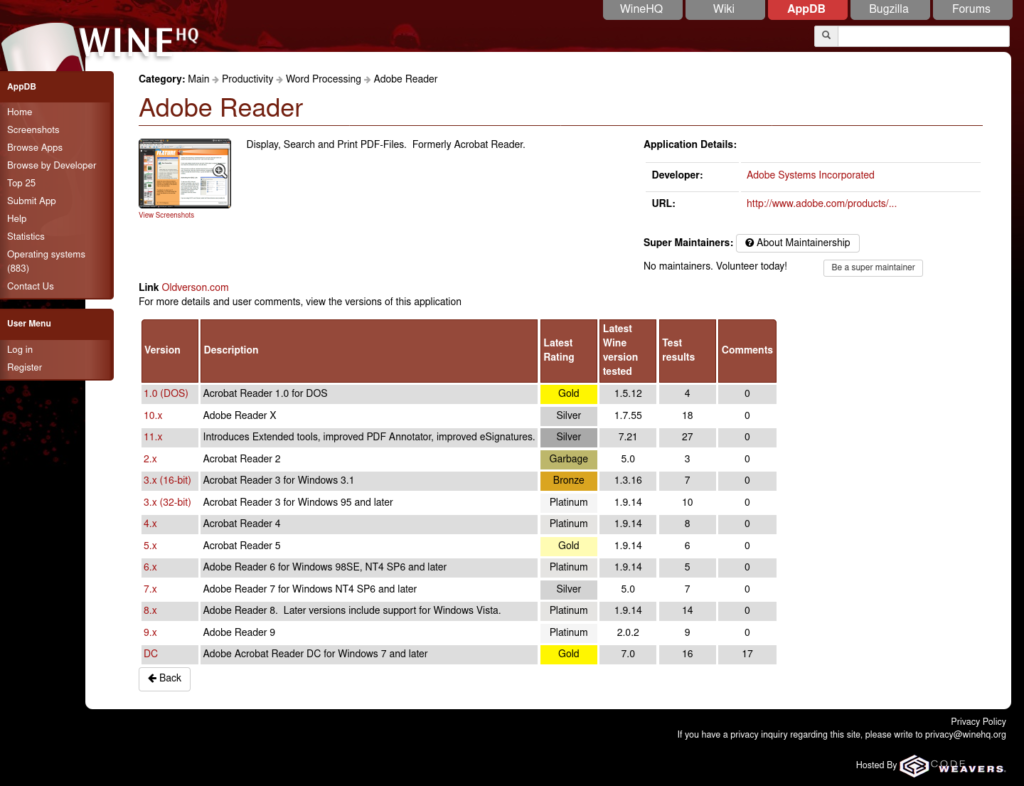Click Submit App in sidebar
This screenshot has width=1024, height=786.
(x=31, y=201)
